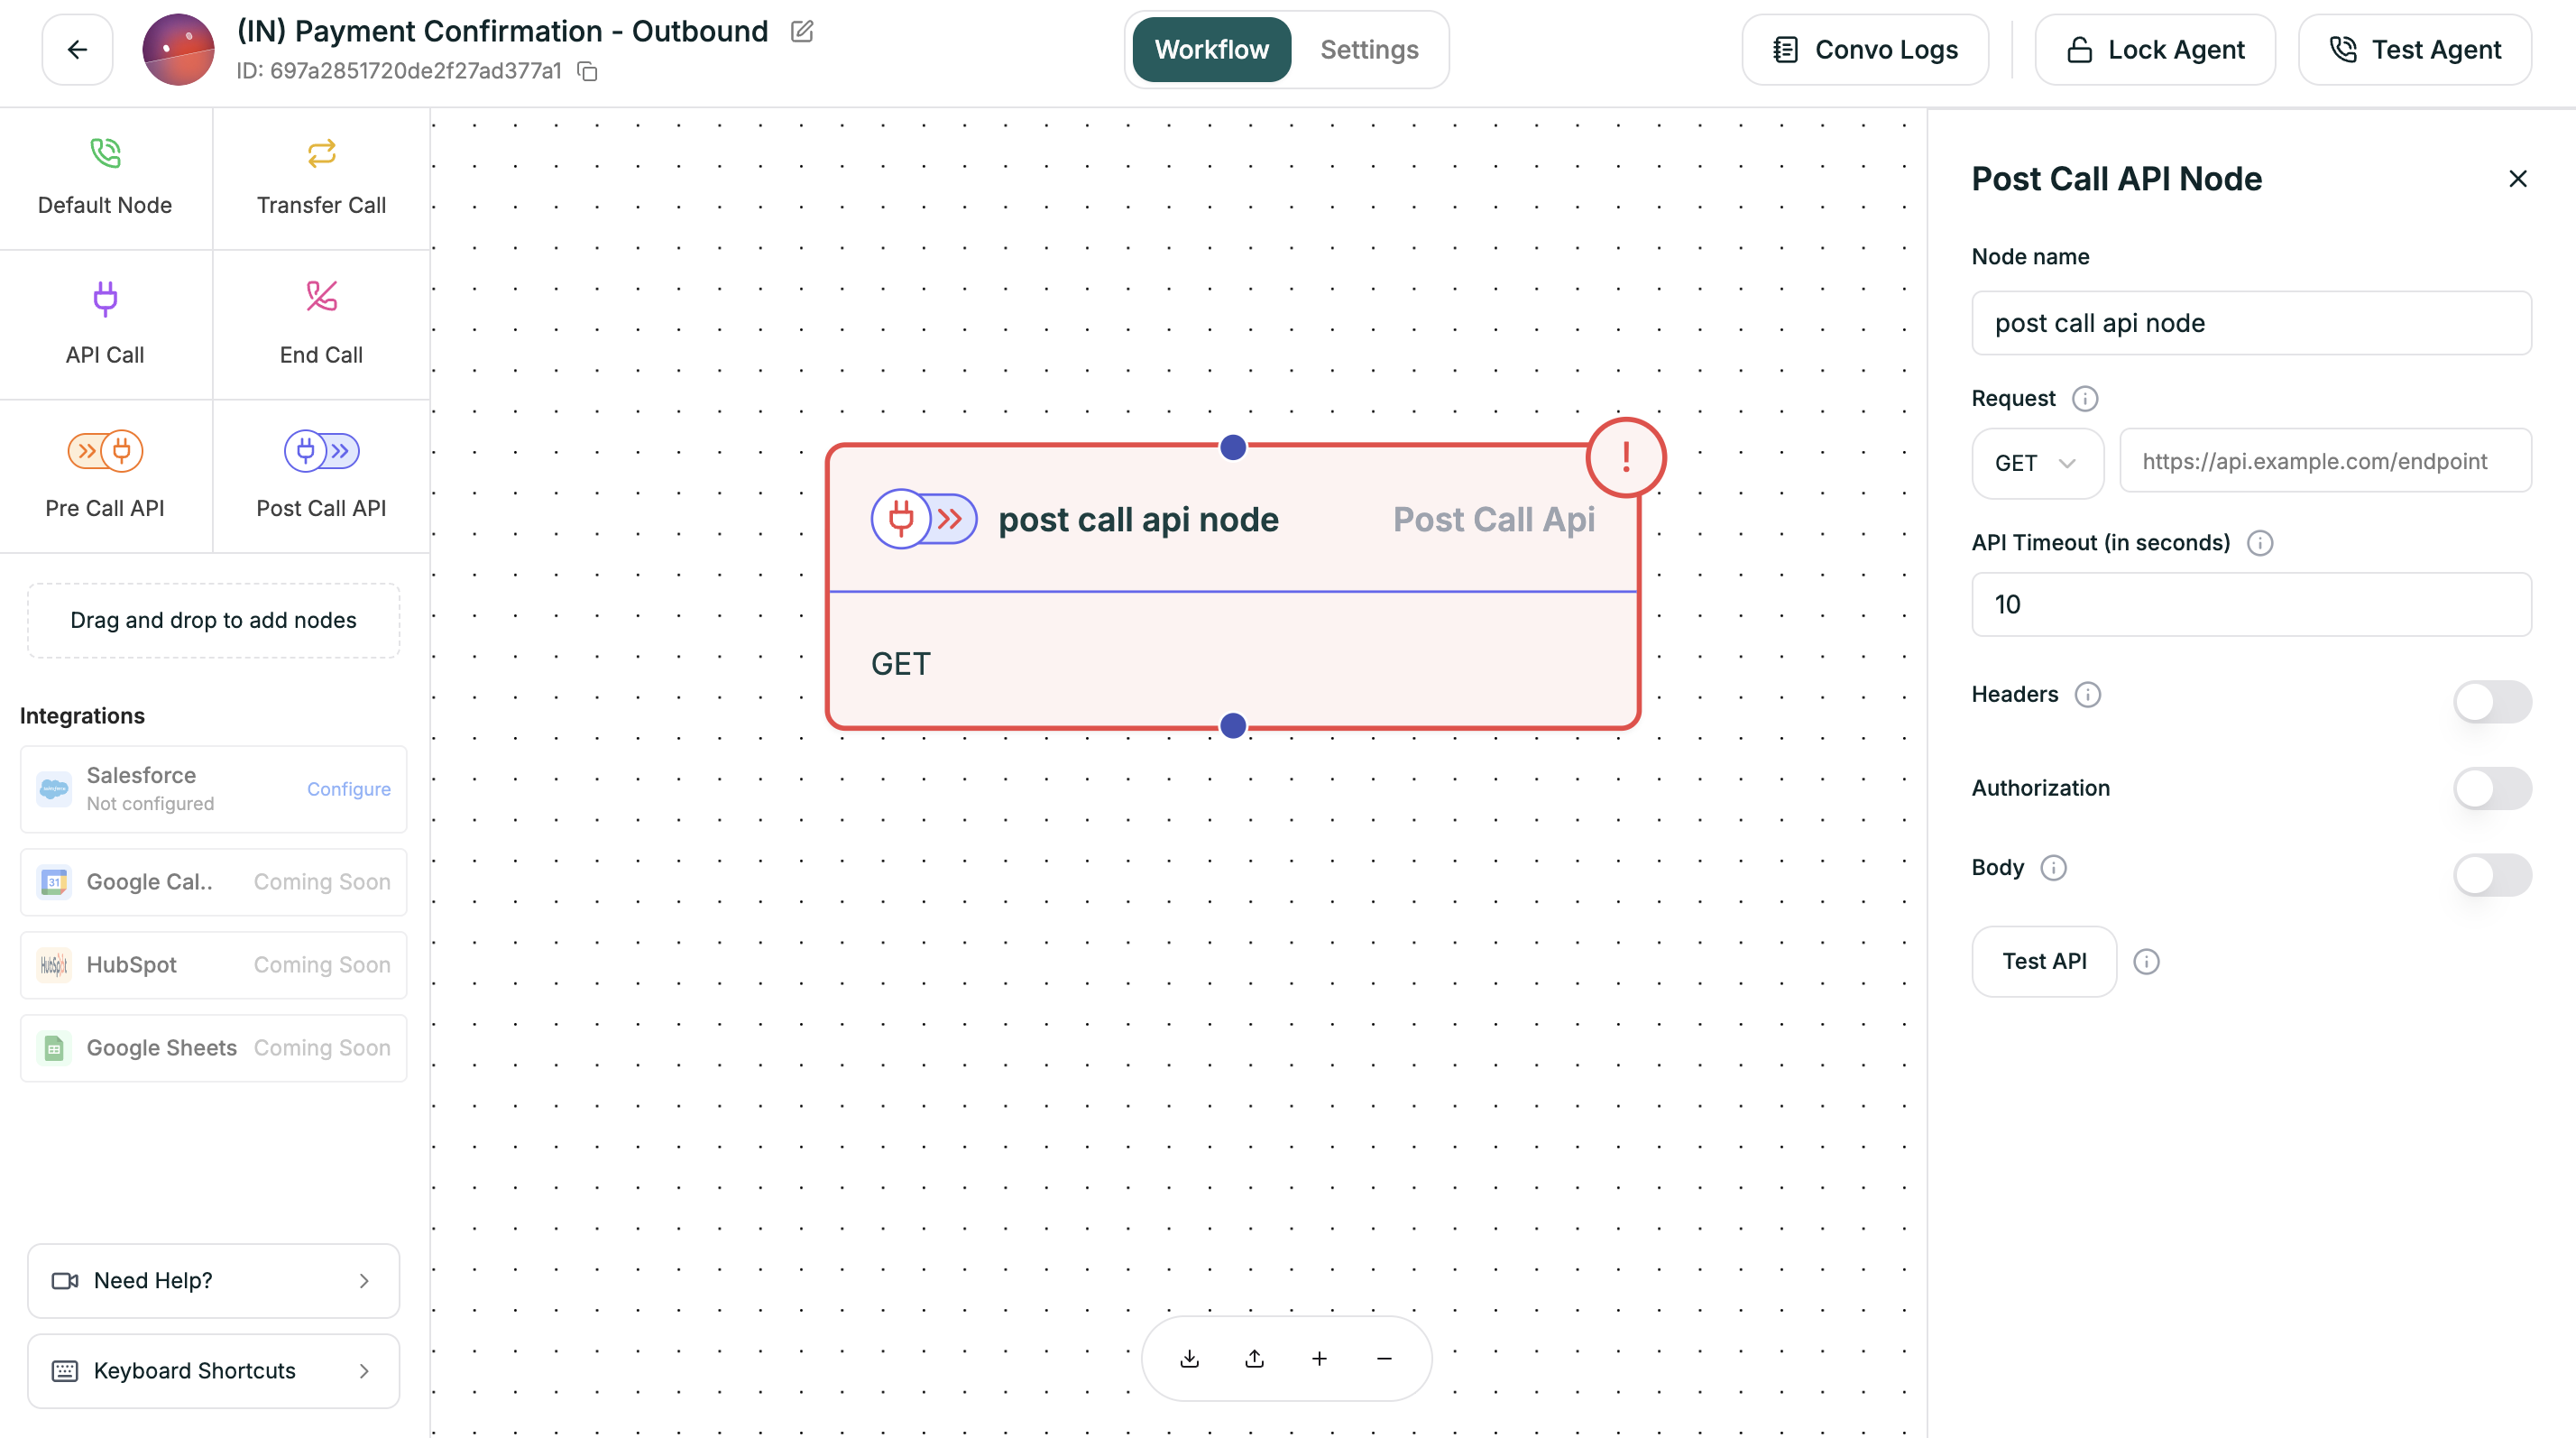Copy the agent ID
The image size is (2576, 1438).
(x=586, y=71)
